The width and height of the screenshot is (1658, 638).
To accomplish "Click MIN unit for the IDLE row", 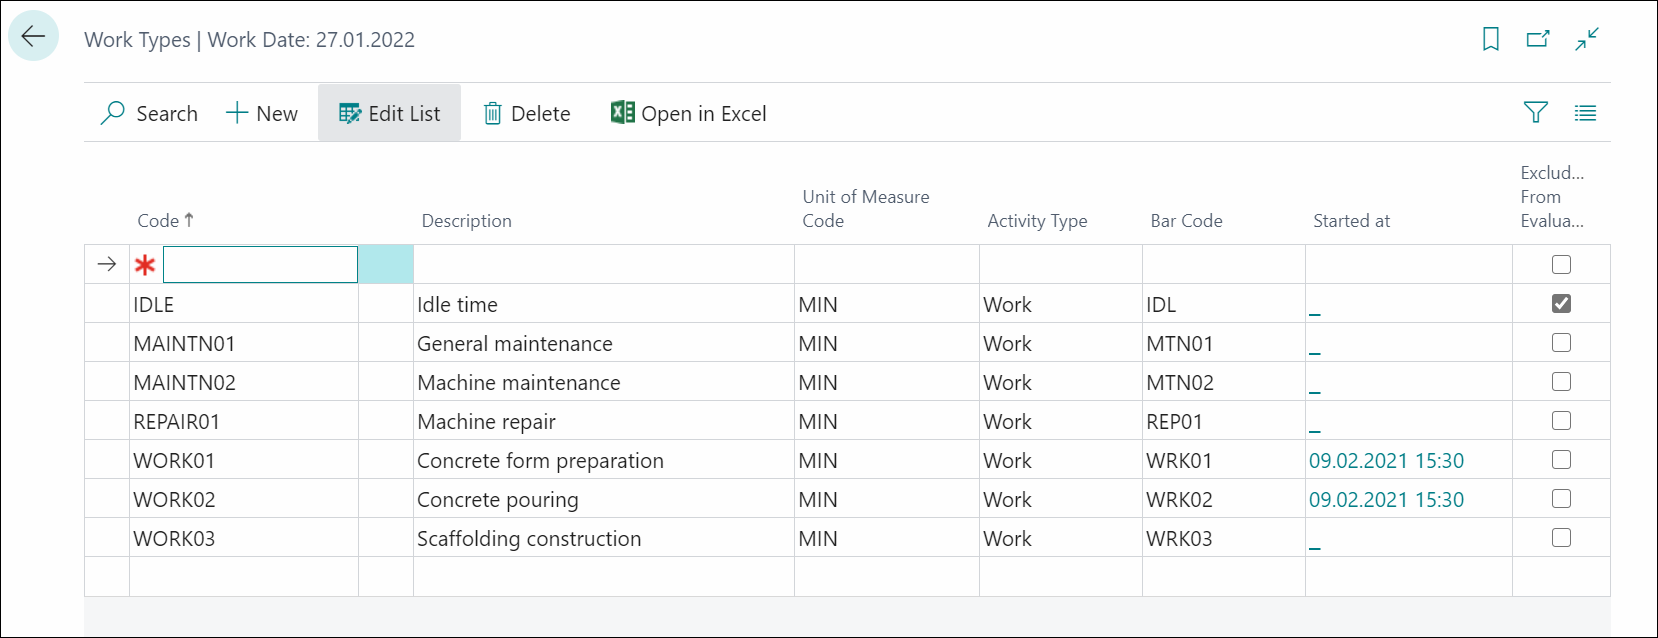I will (818, 305).
